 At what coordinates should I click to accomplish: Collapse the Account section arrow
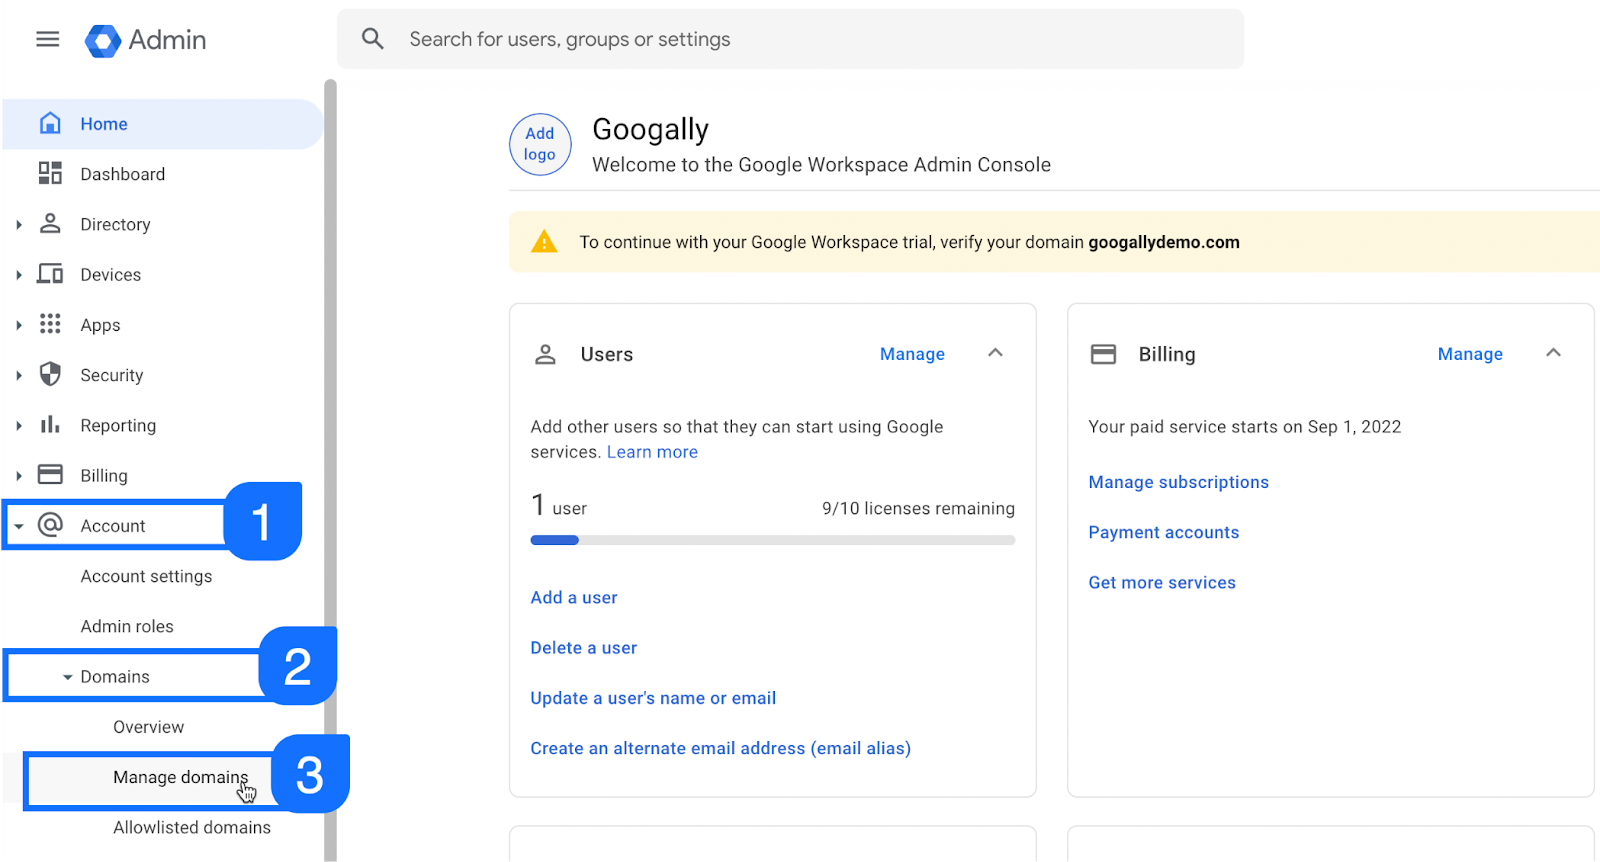pos(19,526)
